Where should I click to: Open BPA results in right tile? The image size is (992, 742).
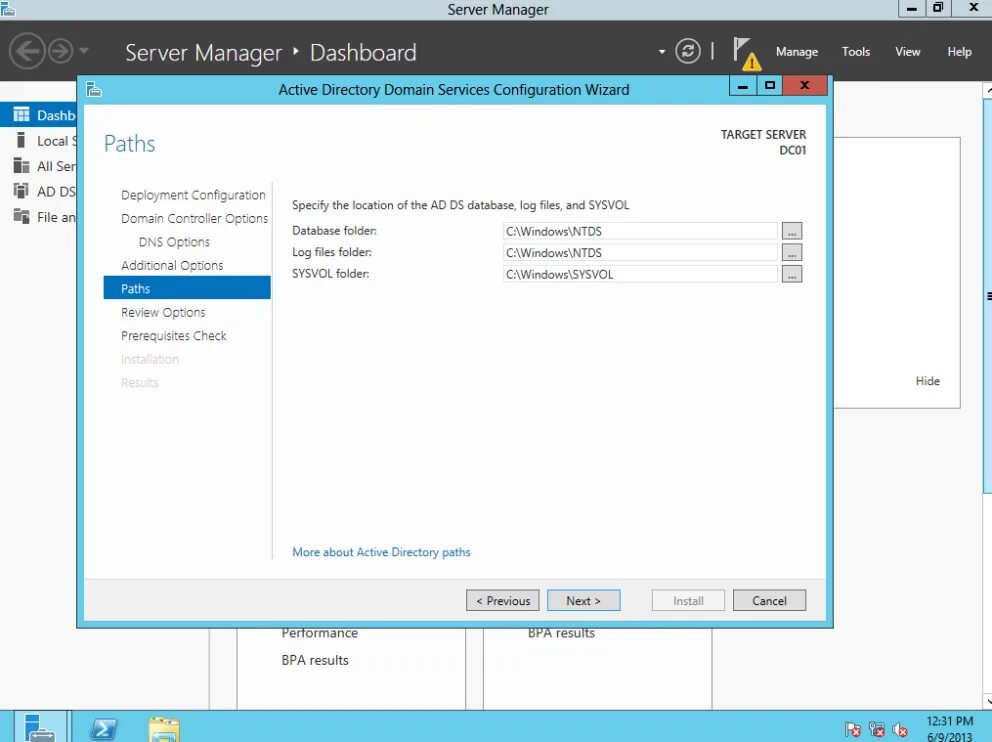coord(561,633)
